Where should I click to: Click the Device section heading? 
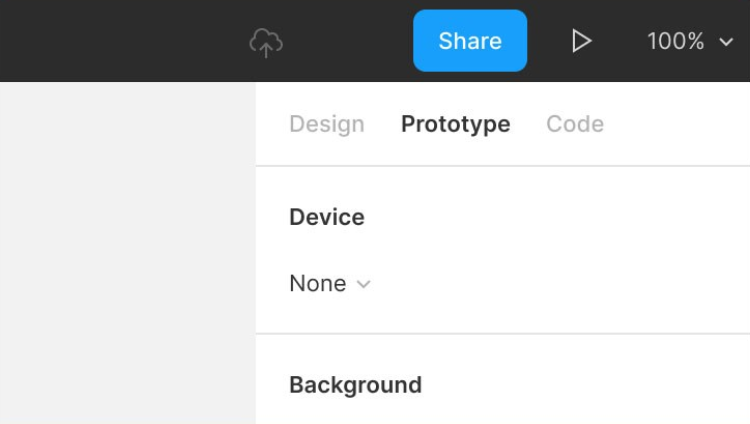click(327, 217)
